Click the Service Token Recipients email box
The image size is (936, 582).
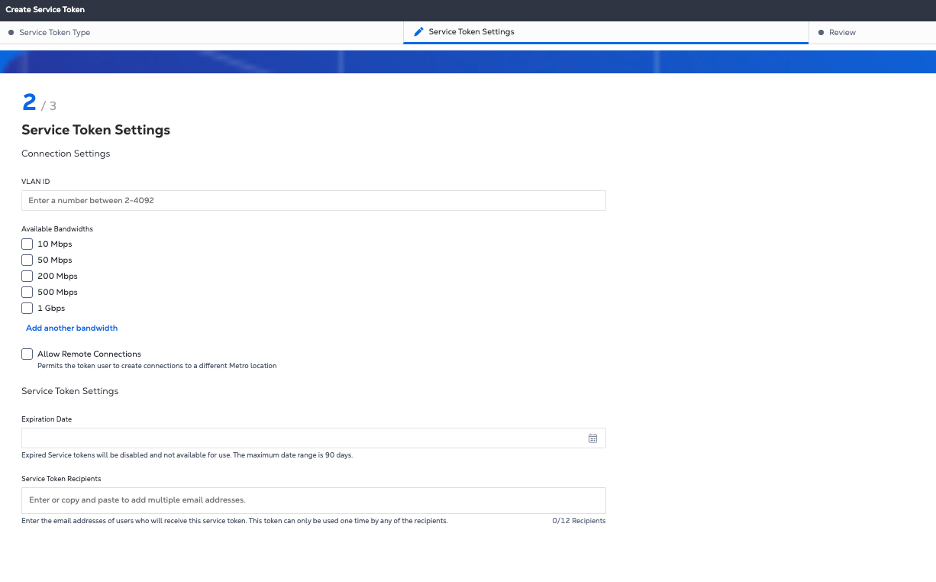(313, 500)
